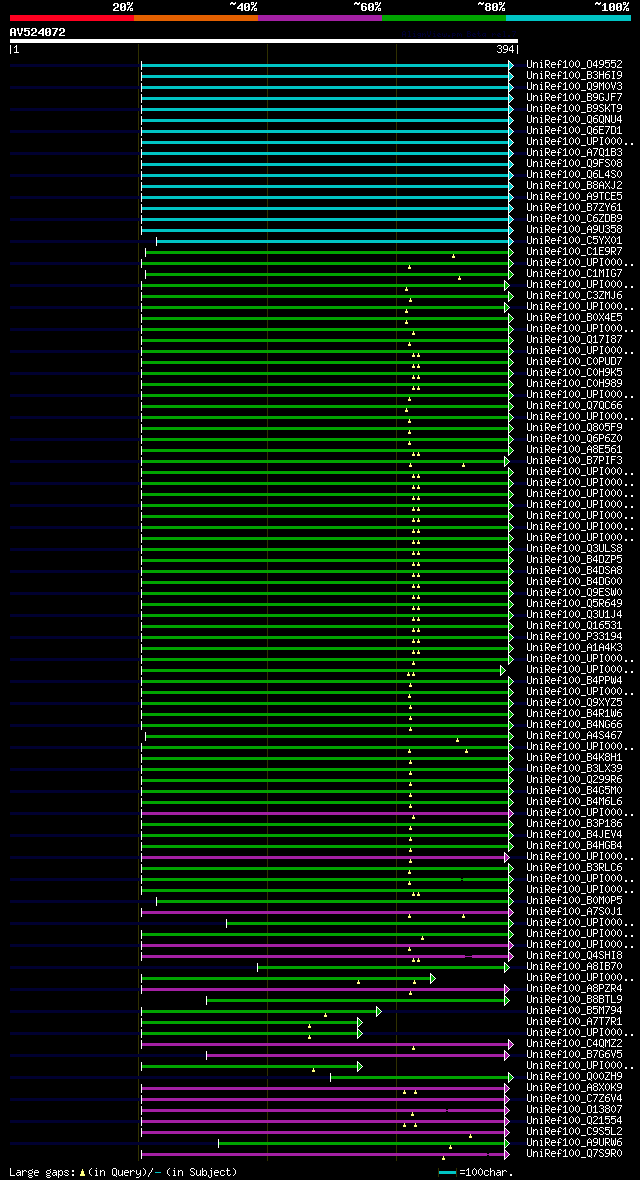Click on UniRef100_Q7S9R0

[x=574, y=1153]
